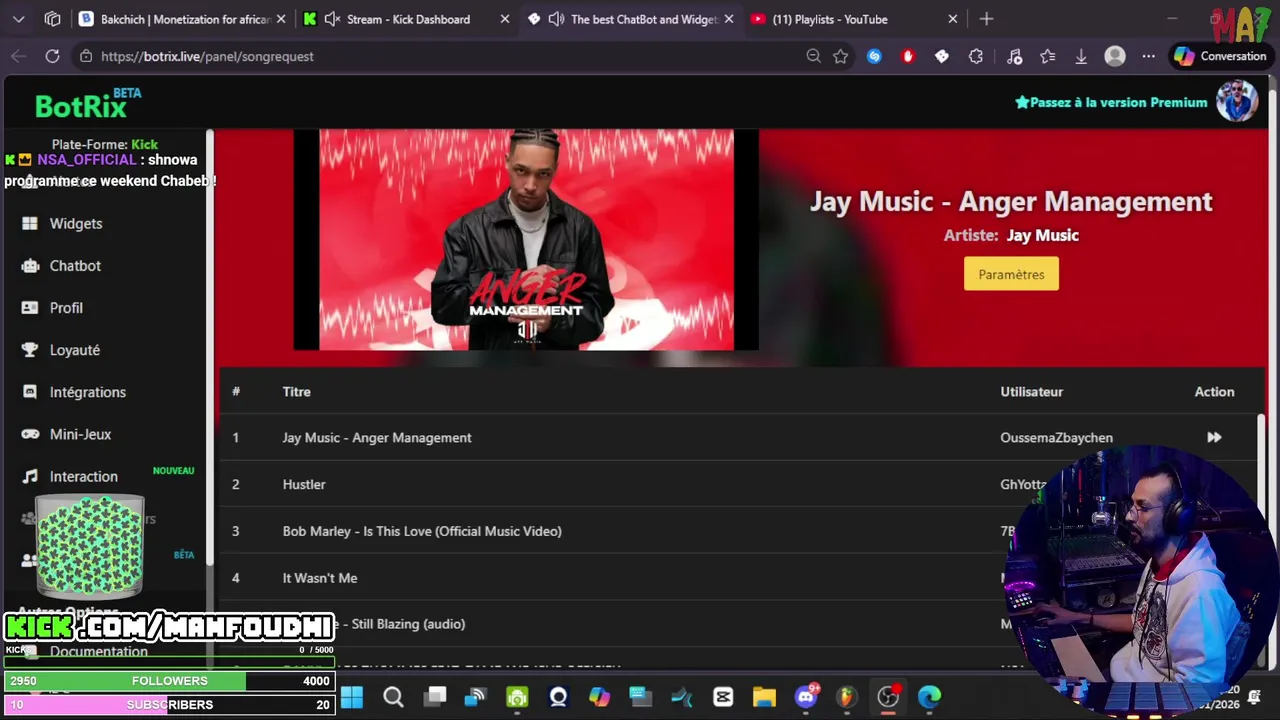Open the Windows Start menu

[352, 697]
